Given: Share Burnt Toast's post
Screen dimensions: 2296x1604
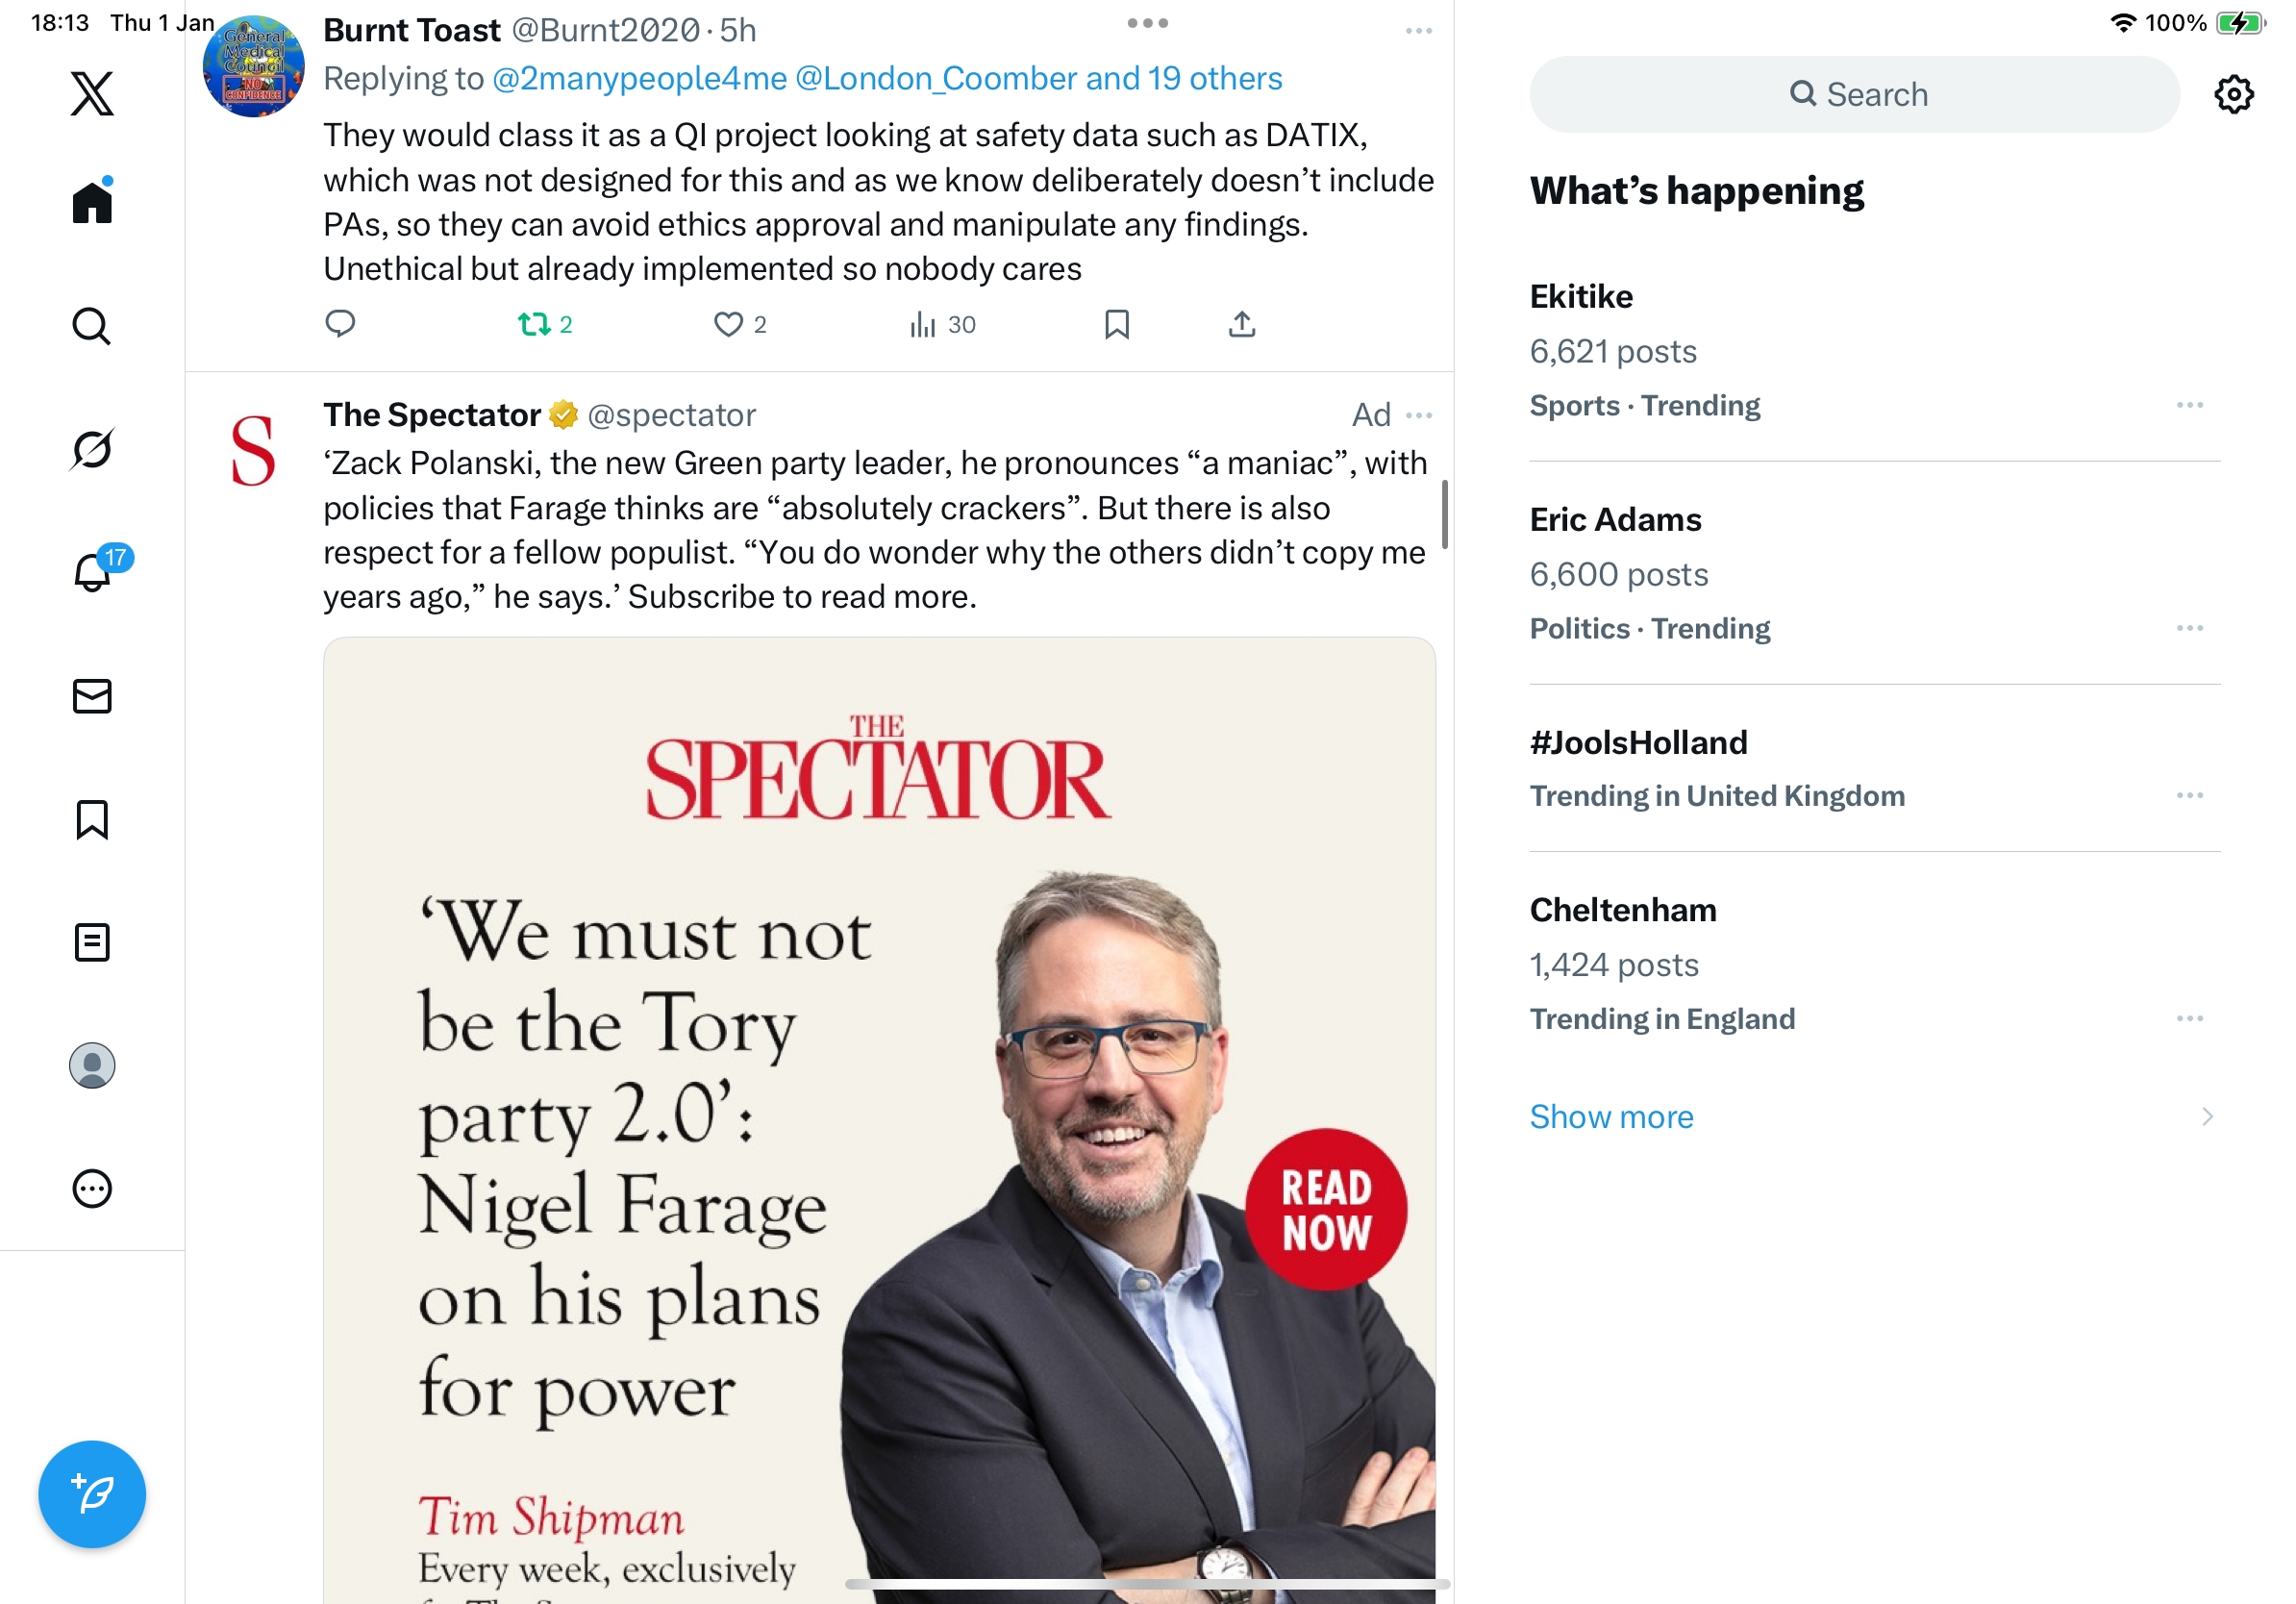Looking at the screenshot, I should click(1241, 324).
